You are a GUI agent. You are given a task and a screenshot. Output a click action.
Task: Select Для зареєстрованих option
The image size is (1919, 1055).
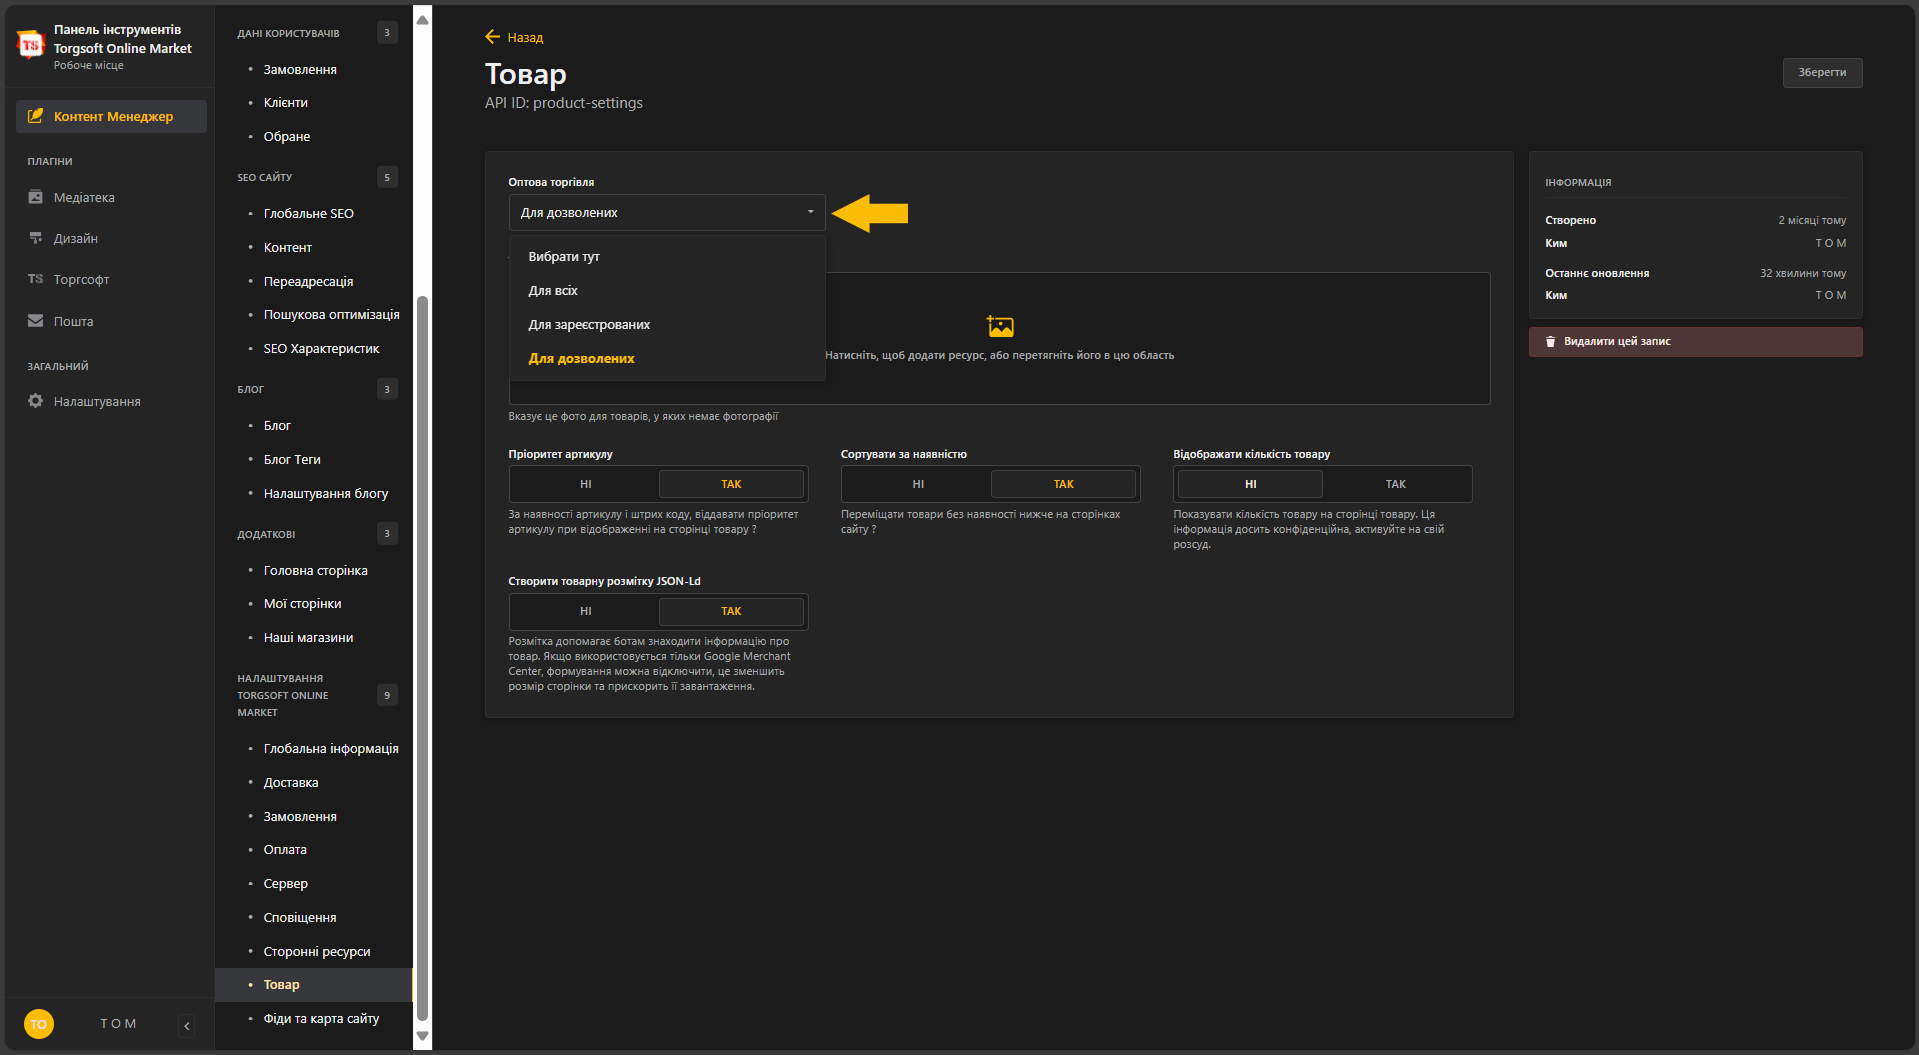click(x=667, y=325)
